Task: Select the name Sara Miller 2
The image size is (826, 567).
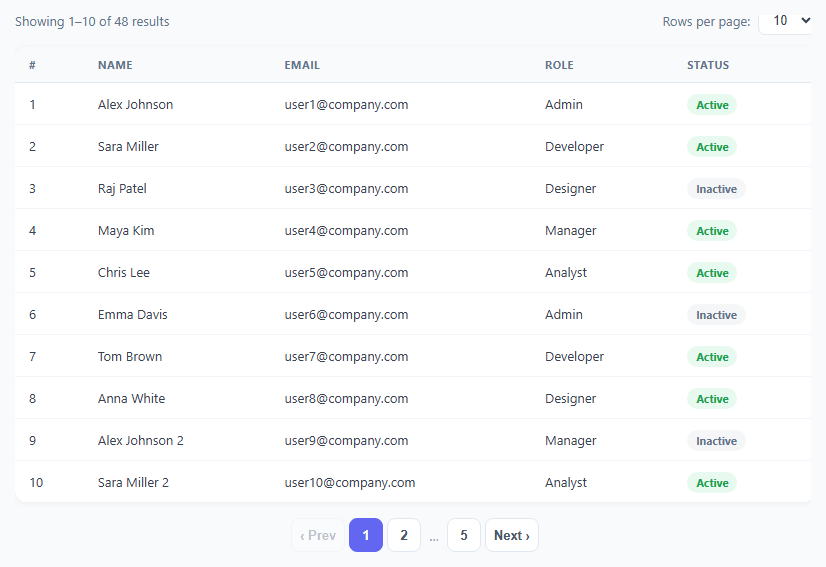Action: [x=133, y=483]
